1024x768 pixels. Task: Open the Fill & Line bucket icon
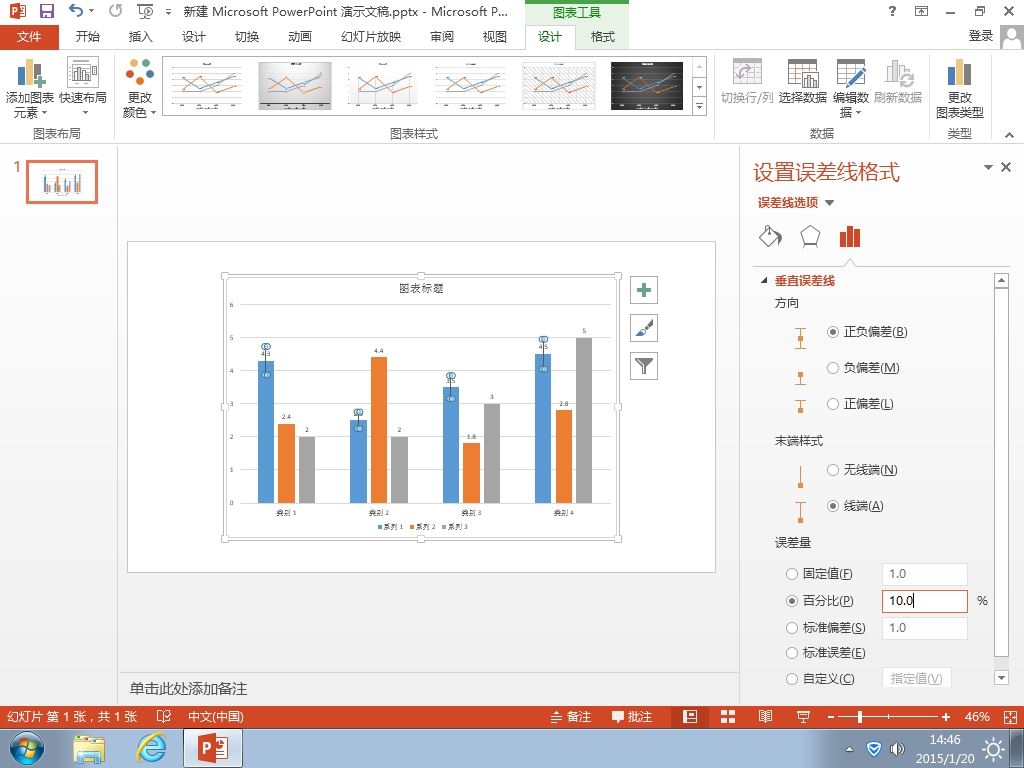click(x=771, y=236)
